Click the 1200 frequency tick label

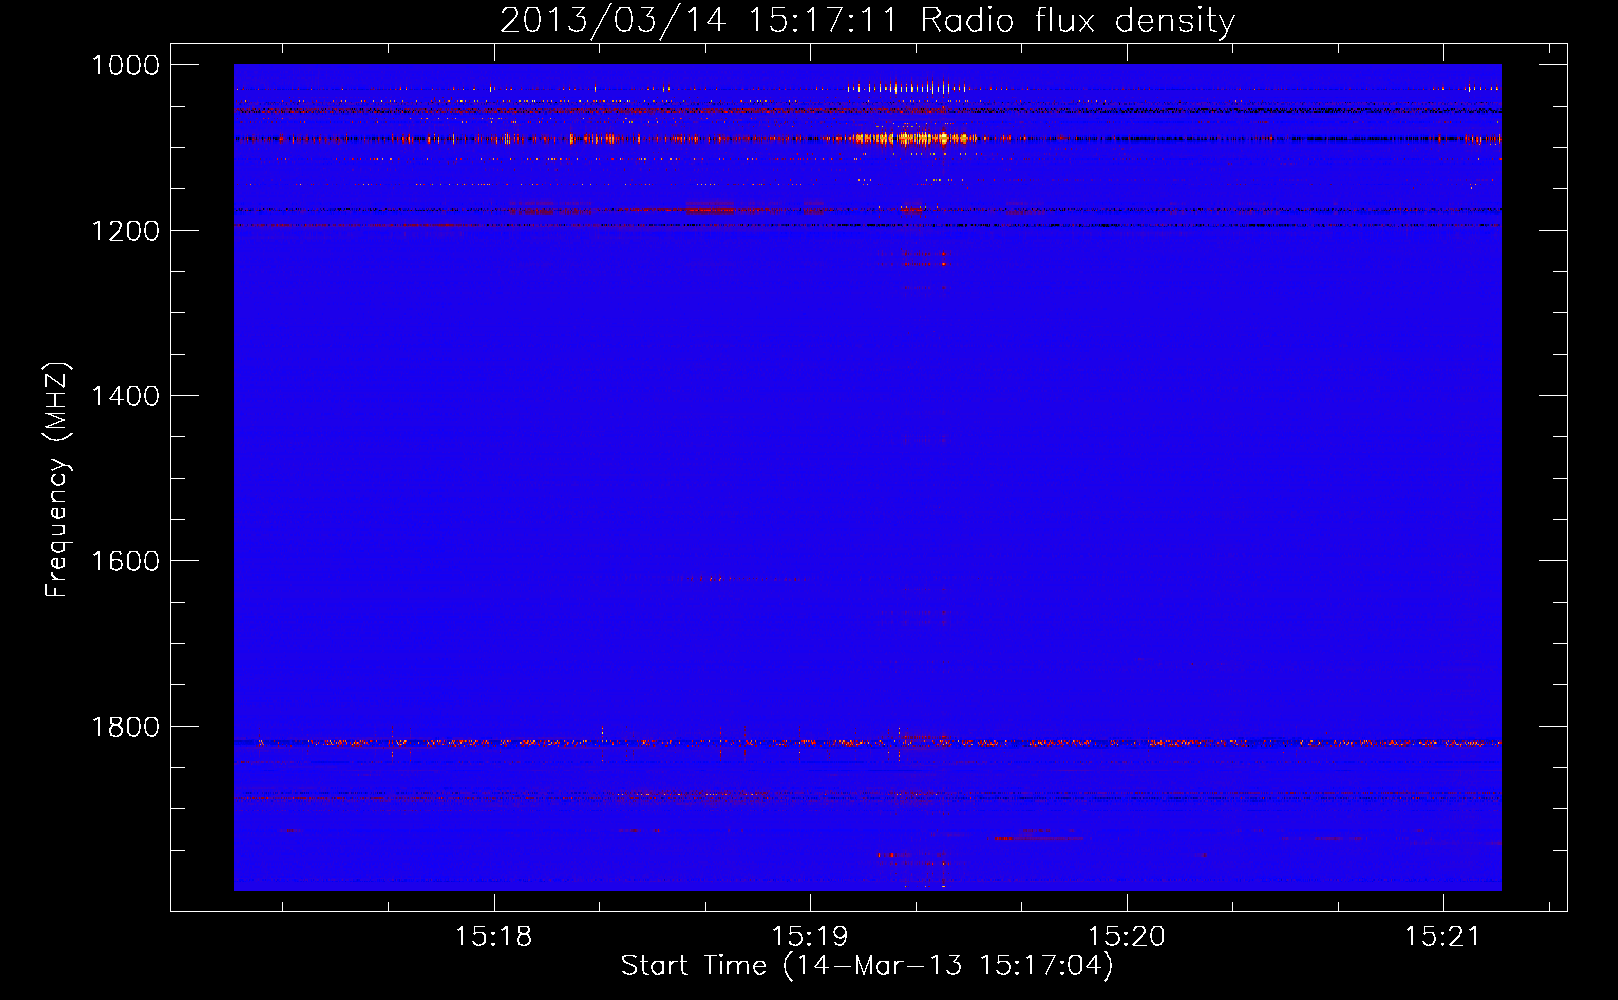[125, 231]
